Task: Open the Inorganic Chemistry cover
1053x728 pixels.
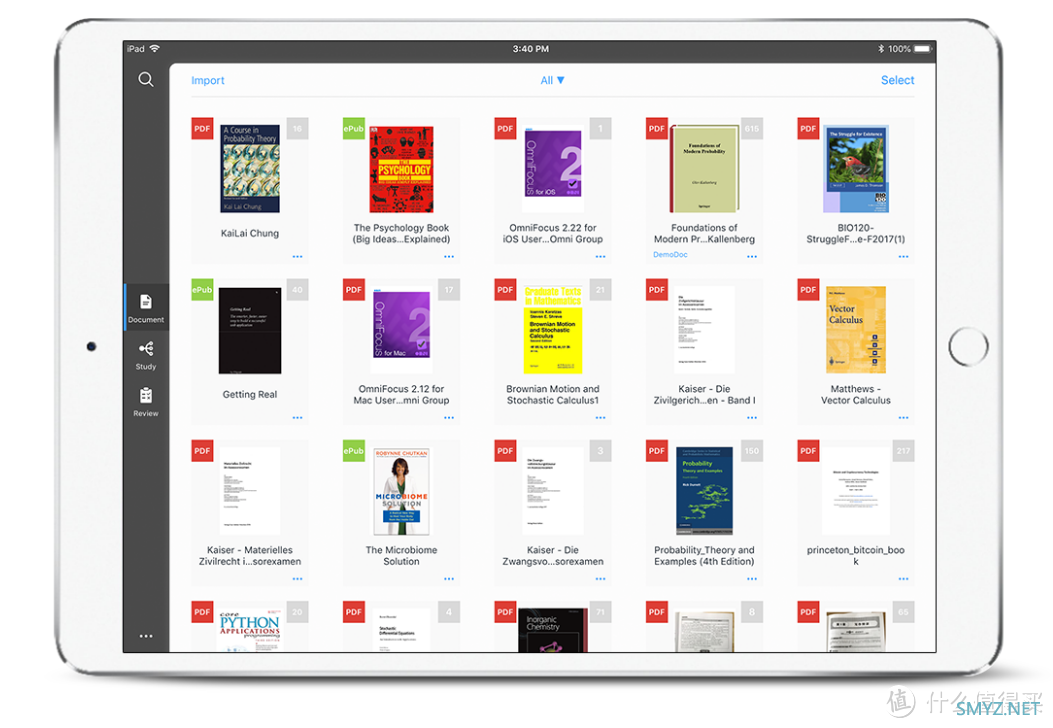Action: coord(553,630)
